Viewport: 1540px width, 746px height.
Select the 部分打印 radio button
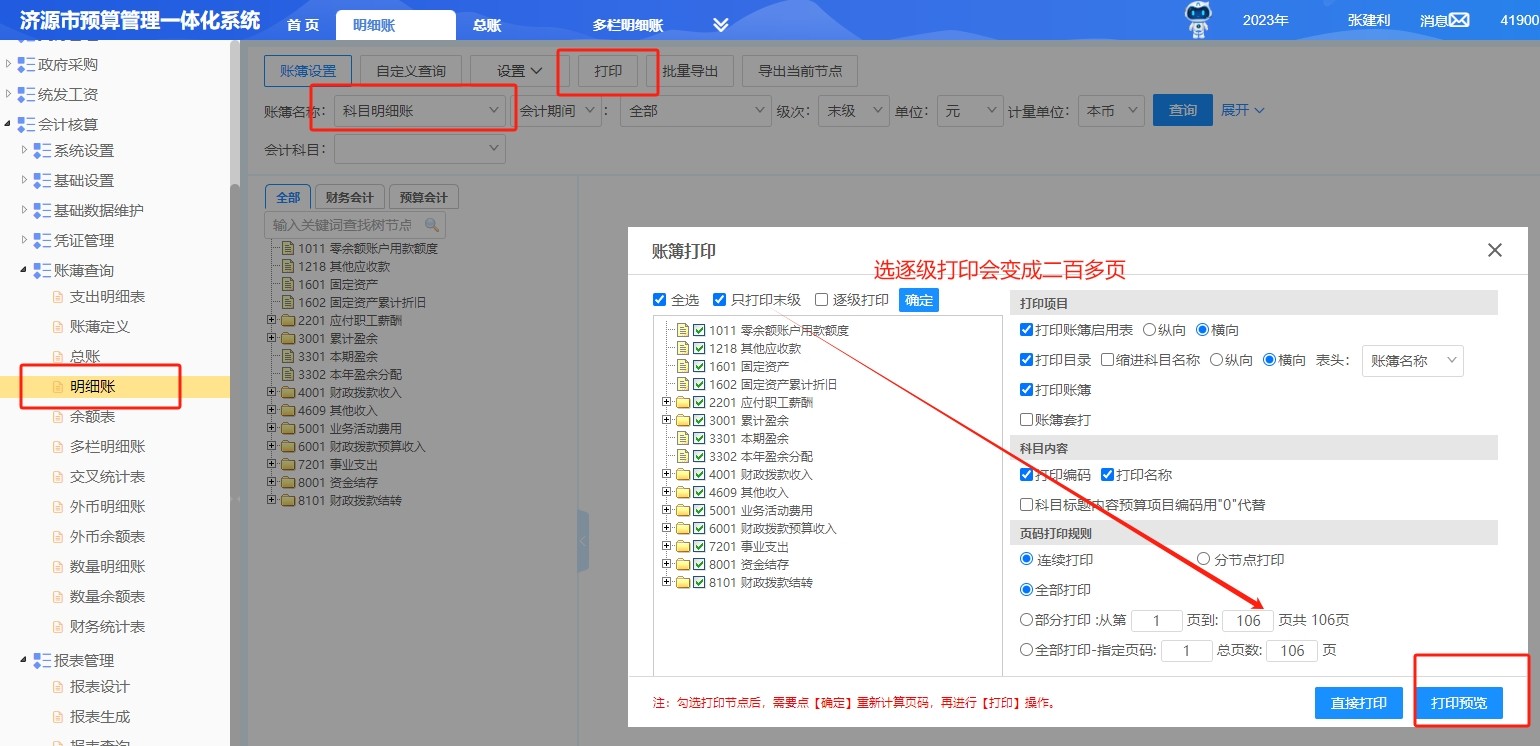click(x=1026, y=620)
